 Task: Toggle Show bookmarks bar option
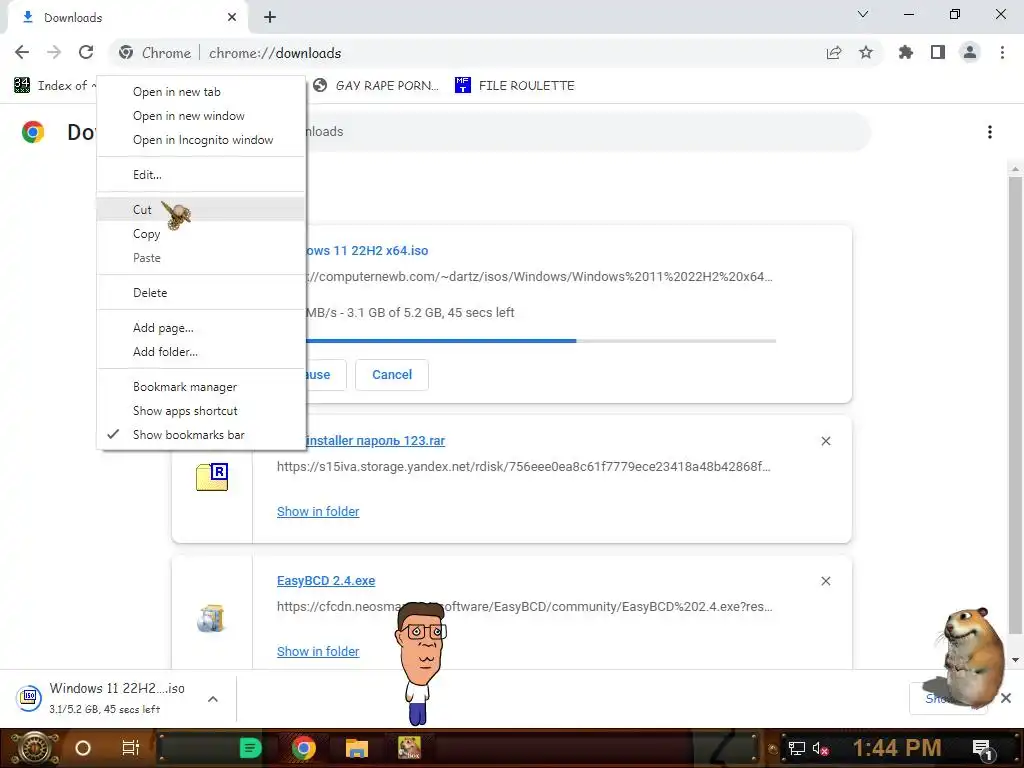tap(200, 435)
